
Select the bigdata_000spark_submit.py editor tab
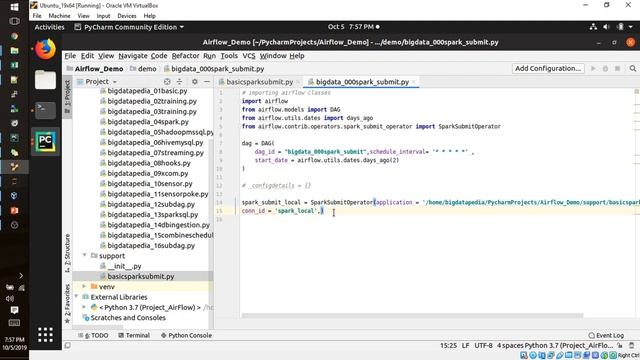pos(362,82)
